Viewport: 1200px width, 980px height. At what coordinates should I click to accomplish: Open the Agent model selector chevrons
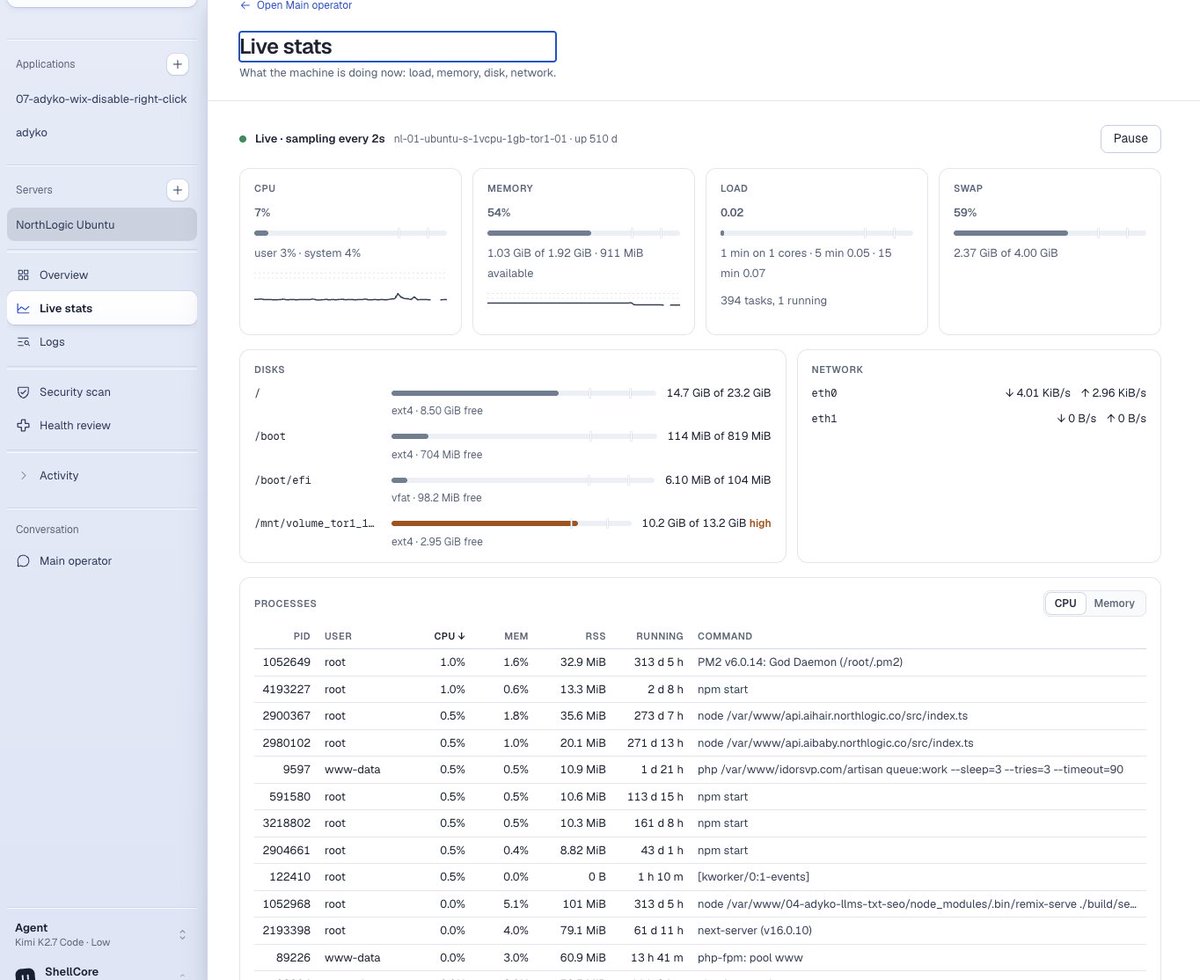click(182, 934)
